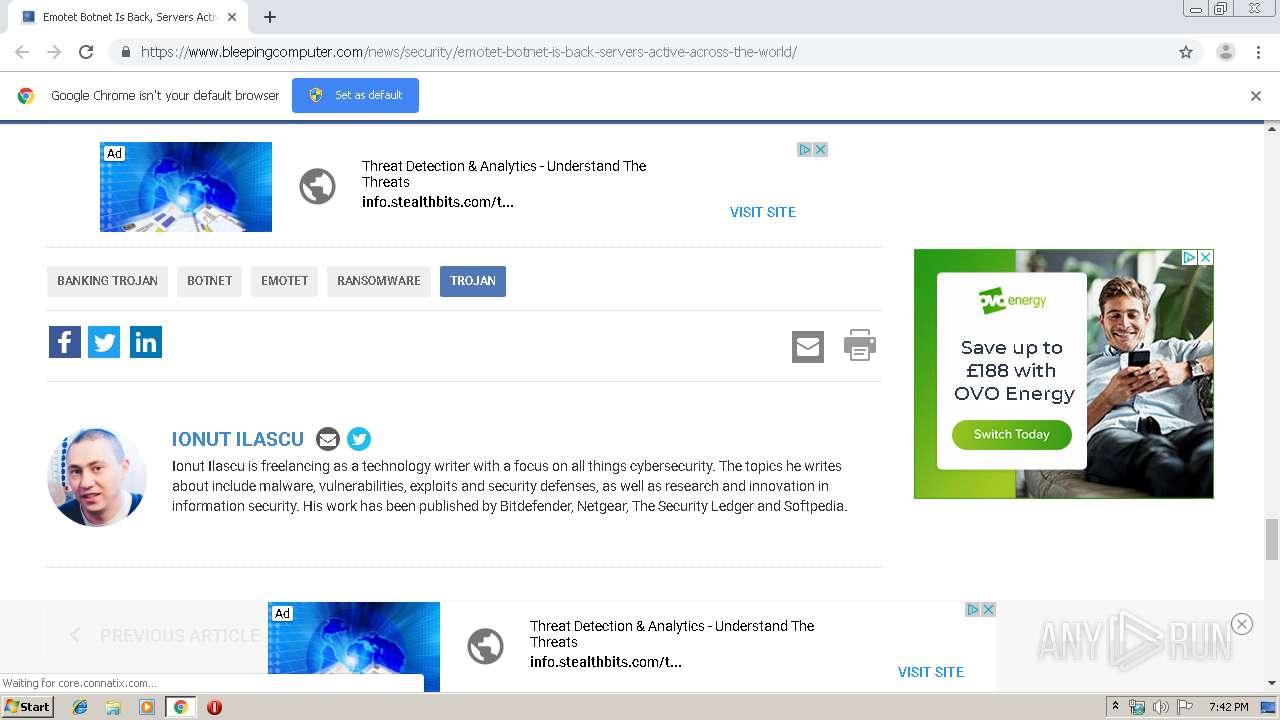Viewport: 1280px width, 720px height.
Task: Click top stealthbits ad image
Action: pyautogui.click(x=186, y=187)
